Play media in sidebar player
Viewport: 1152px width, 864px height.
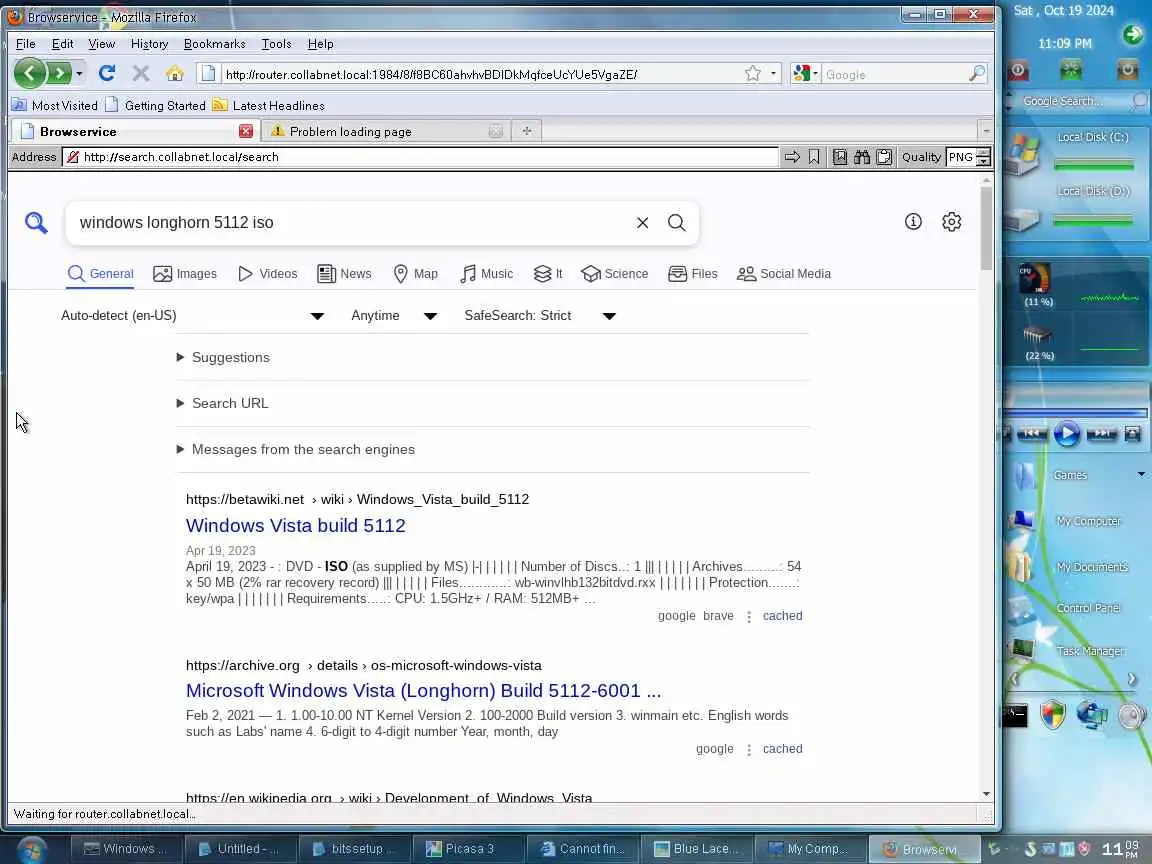click(x=1067, y=433)
